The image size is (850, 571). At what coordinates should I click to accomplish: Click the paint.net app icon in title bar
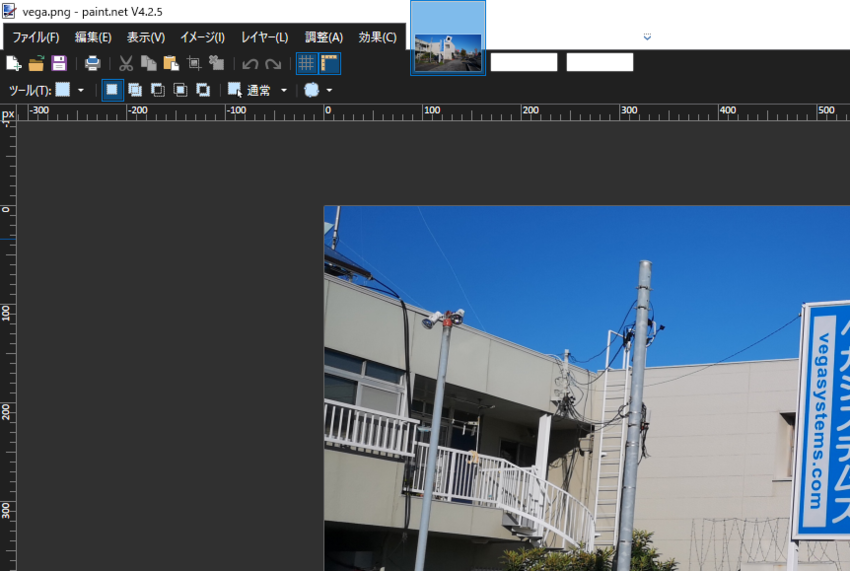point(9,11)
